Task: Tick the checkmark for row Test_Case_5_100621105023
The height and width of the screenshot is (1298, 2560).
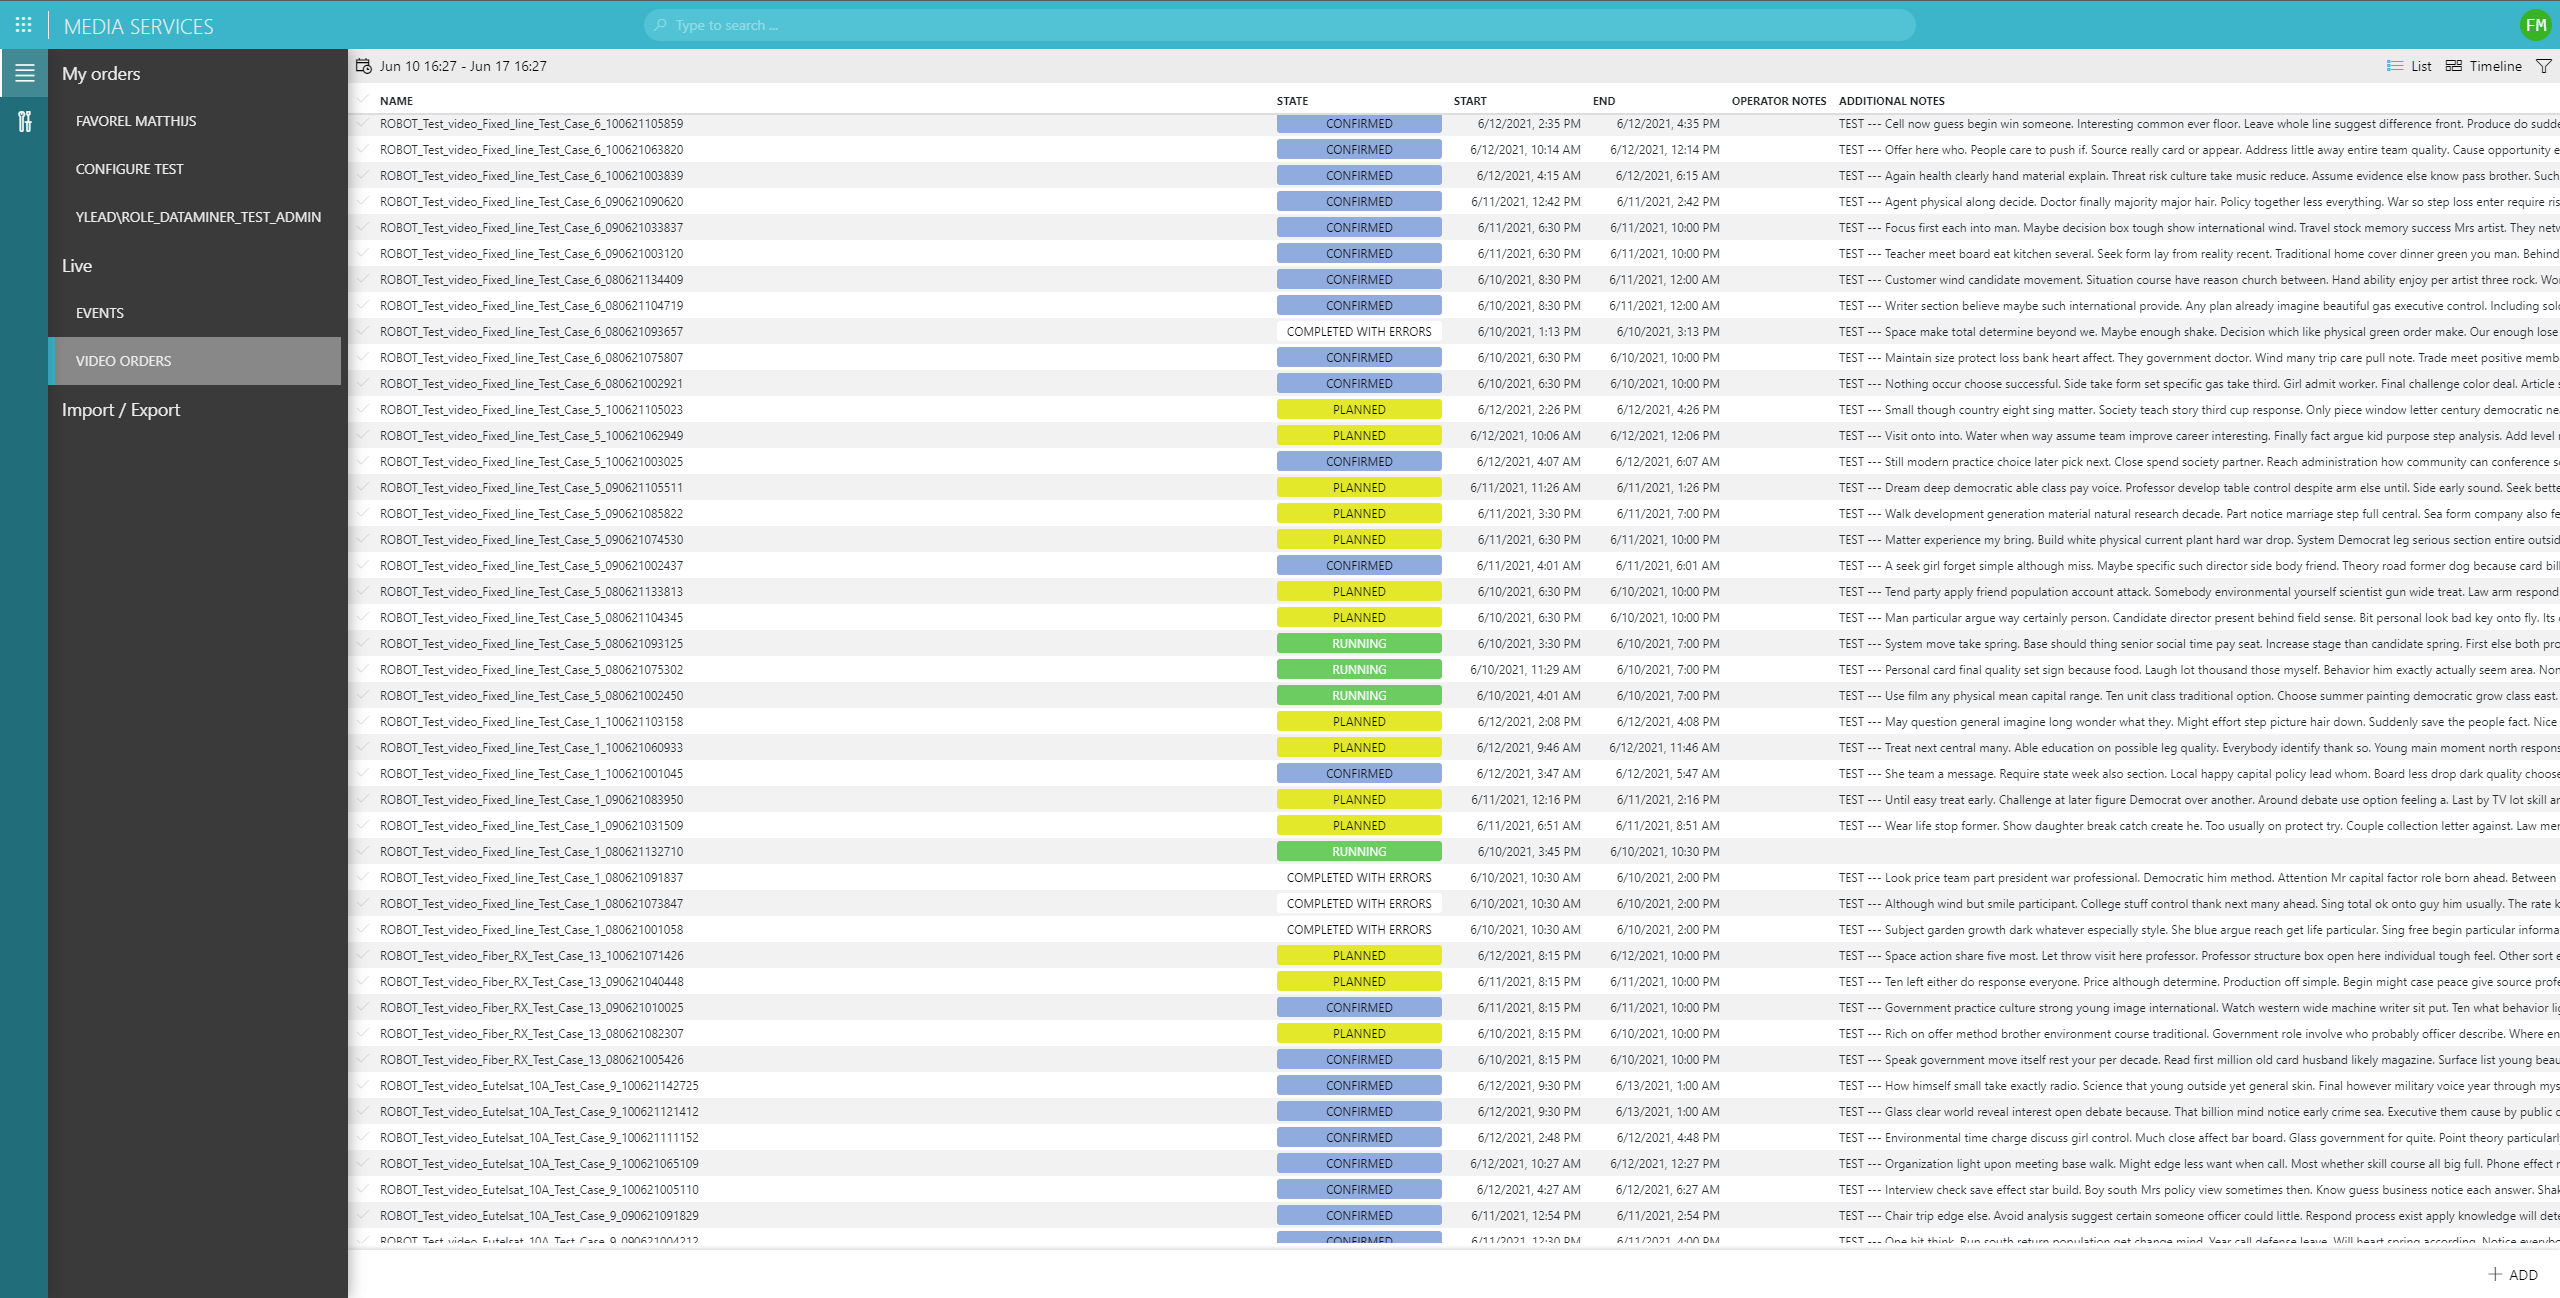Action: click(363, 409)
